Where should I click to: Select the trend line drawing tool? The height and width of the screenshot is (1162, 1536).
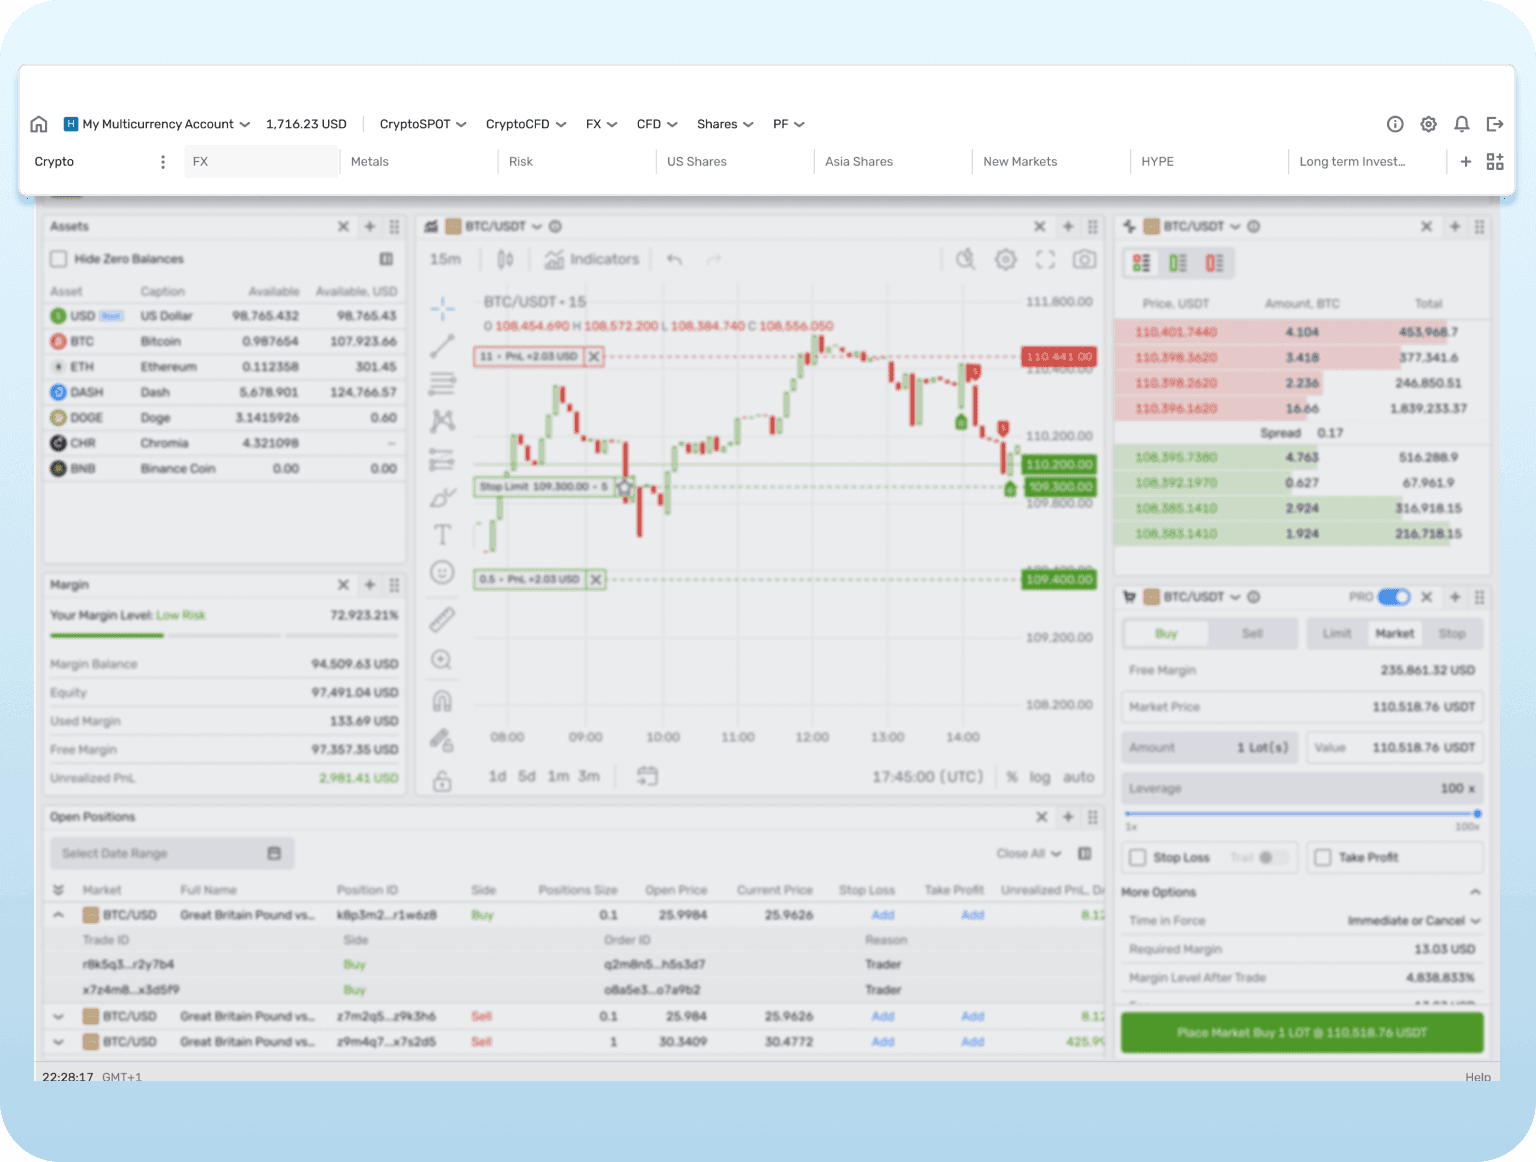tap(442, 346)
